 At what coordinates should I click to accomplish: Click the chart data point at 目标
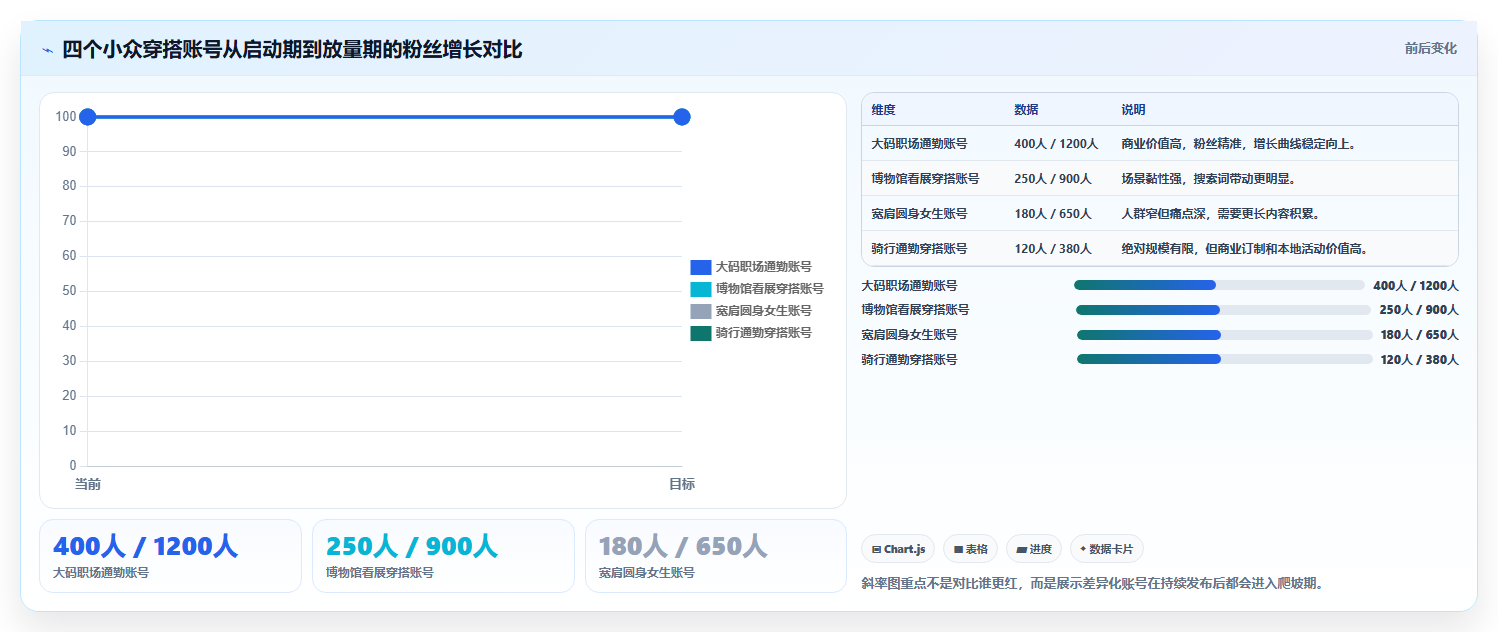pos(682,117)
